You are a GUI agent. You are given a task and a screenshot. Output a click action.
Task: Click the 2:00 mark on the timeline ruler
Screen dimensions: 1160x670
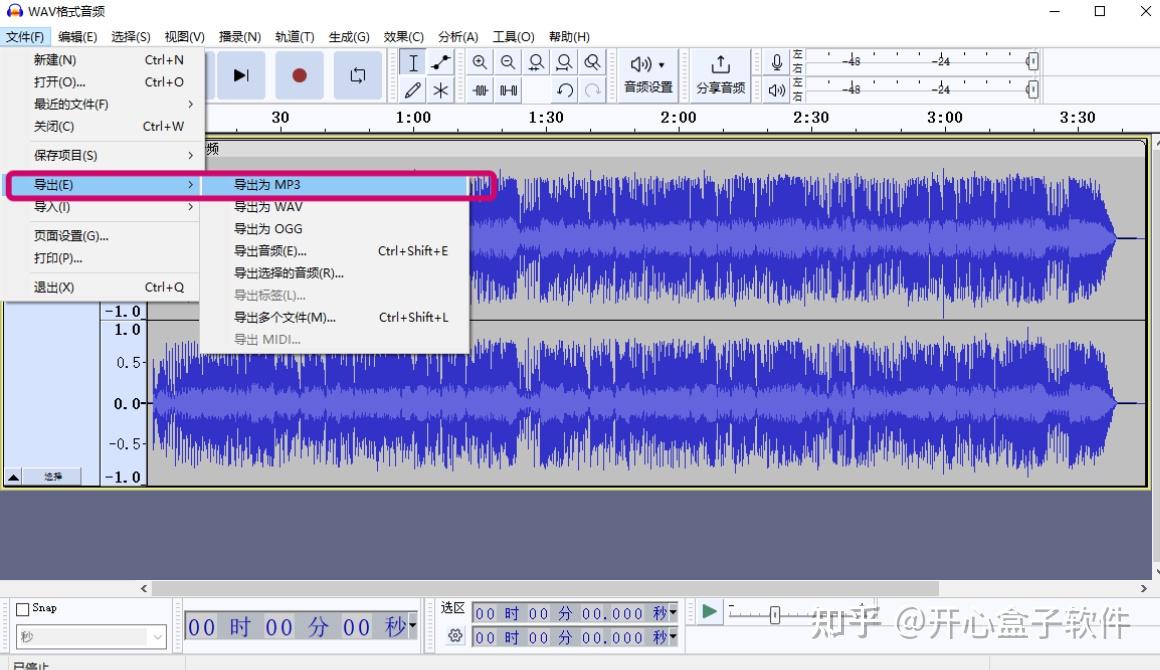[678, 118]
